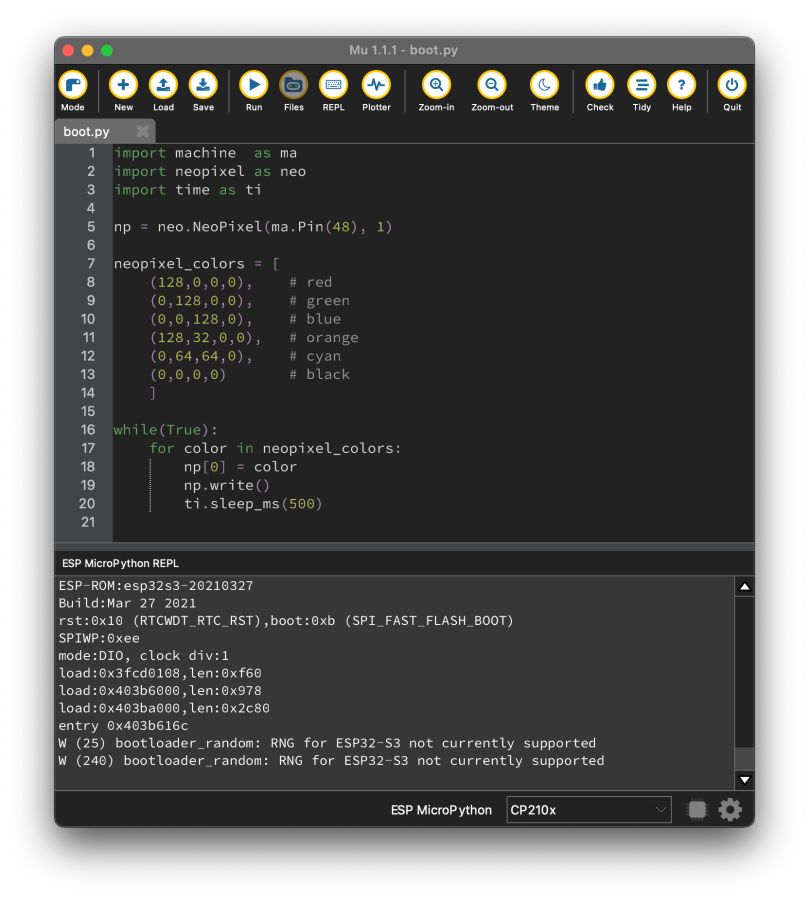Open the Files browser
Screen dimensions: 809x899
[294, 91]
